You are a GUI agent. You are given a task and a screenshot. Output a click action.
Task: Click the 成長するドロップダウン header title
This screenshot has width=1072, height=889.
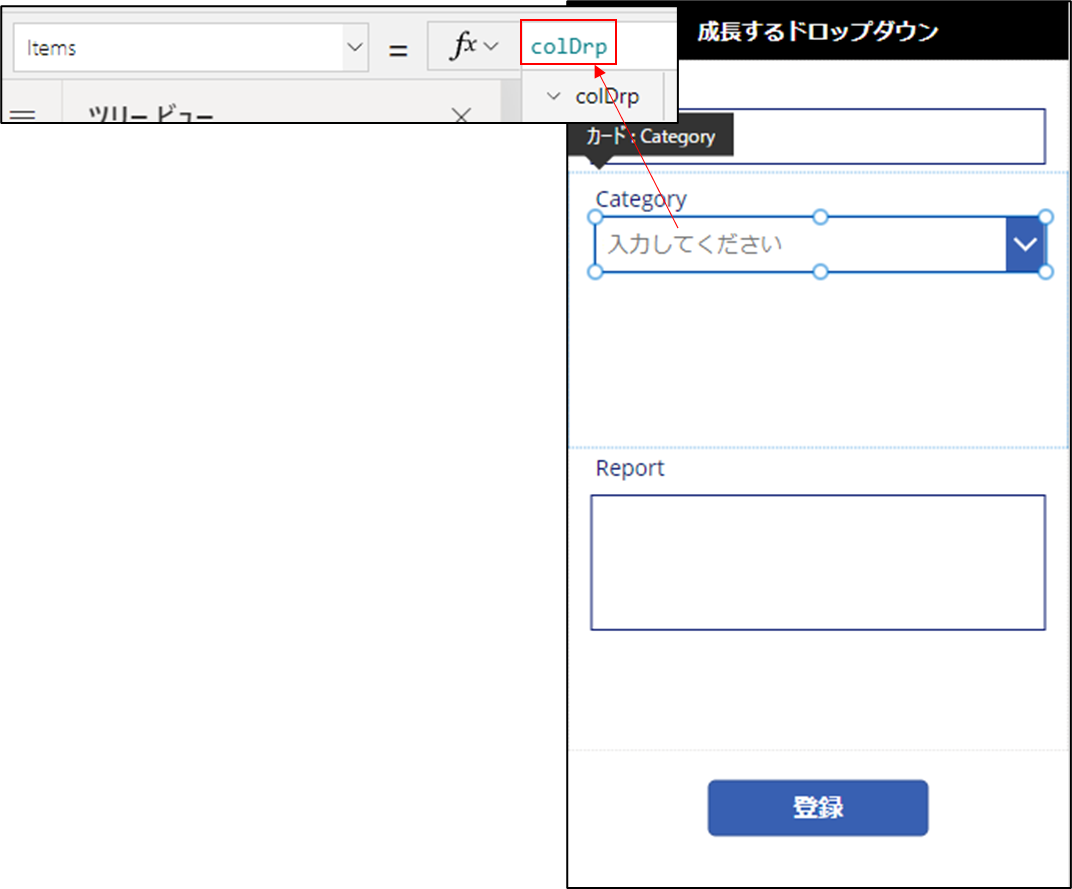tap(818, 31)
